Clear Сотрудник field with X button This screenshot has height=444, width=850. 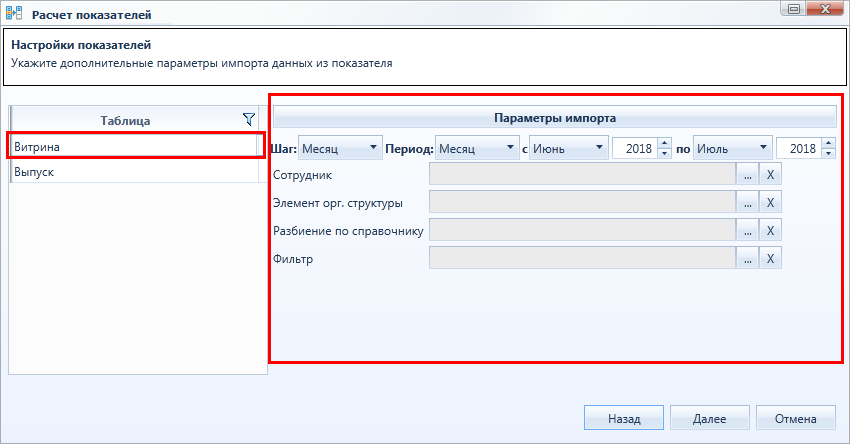click(x=770, y=175)
